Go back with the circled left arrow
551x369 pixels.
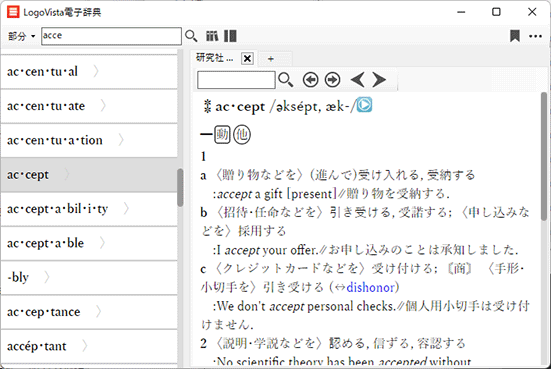[x=311, y=80]
